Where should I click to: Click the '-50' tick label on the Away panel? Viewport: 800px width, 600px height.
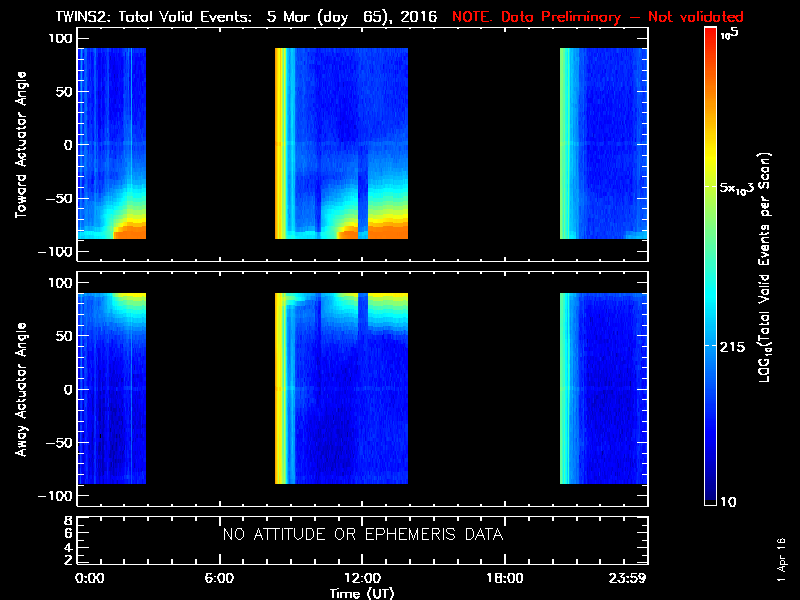59,443
